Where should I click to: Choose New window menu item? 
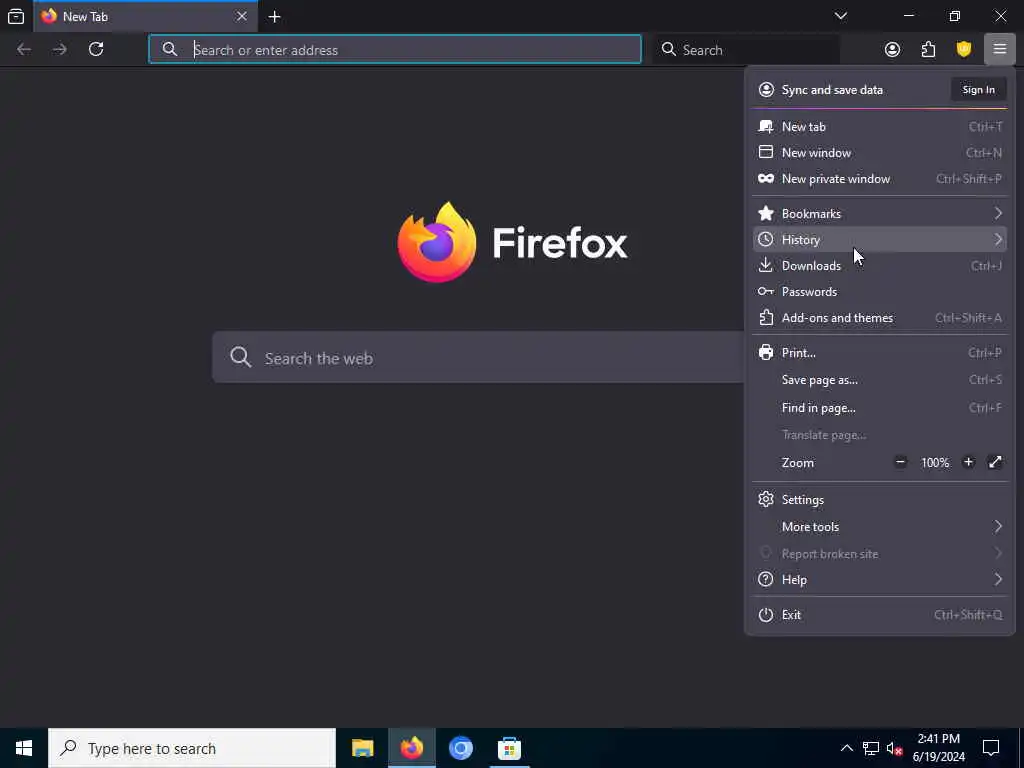(x=880, y=153)
